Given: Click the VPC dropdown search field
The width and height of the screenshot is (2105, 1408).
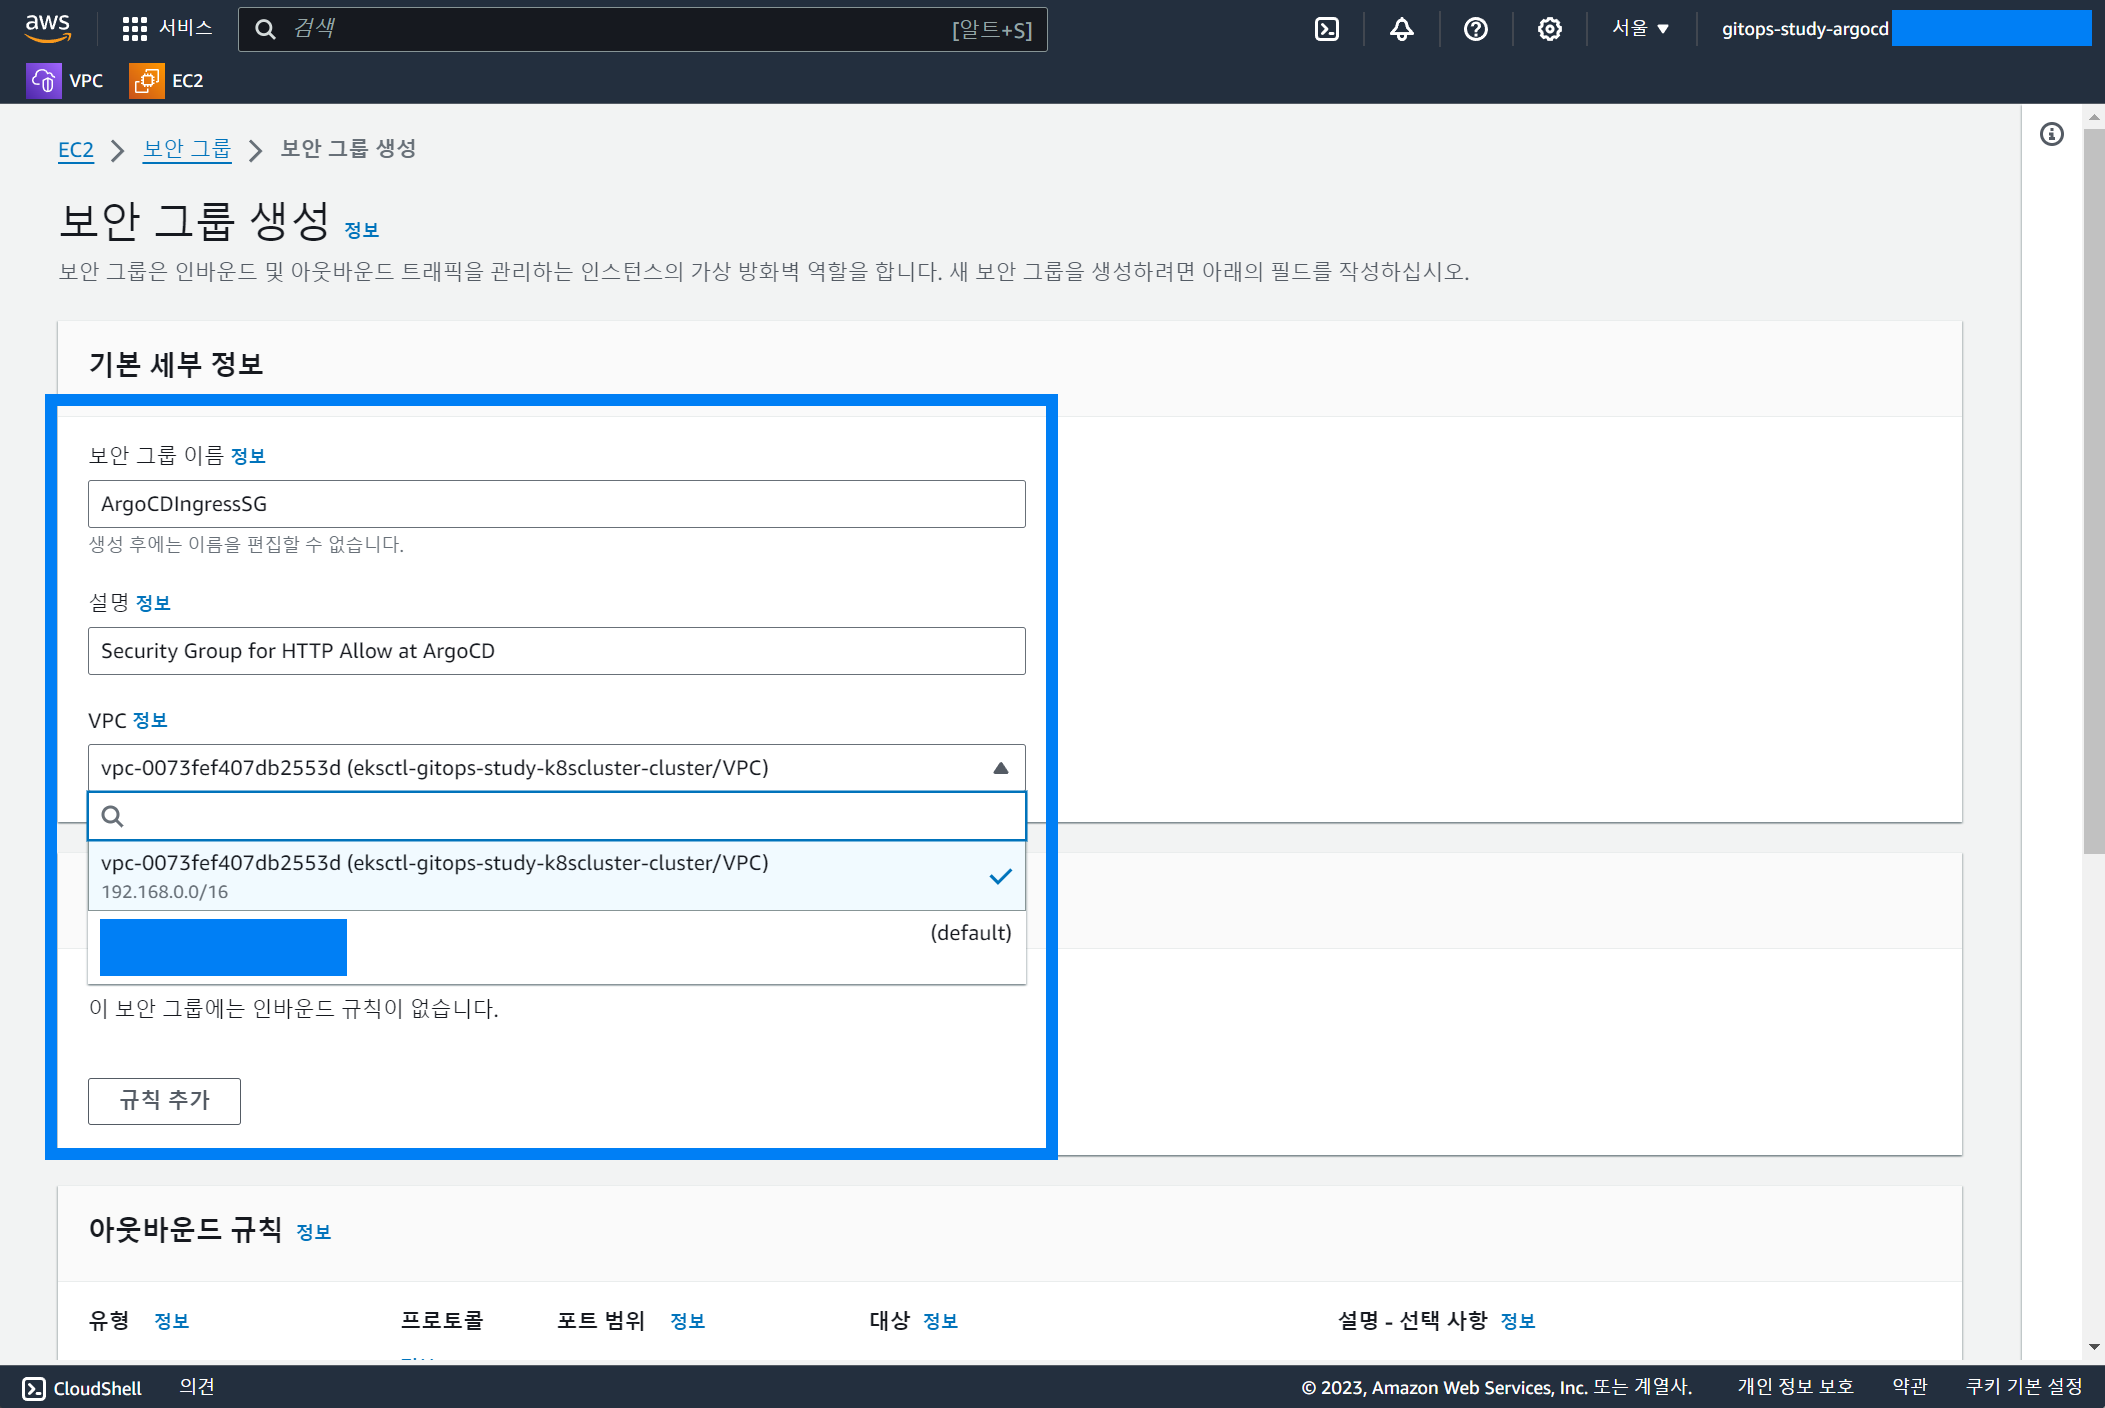Looking at the screenshot, I should coord(556,816).
